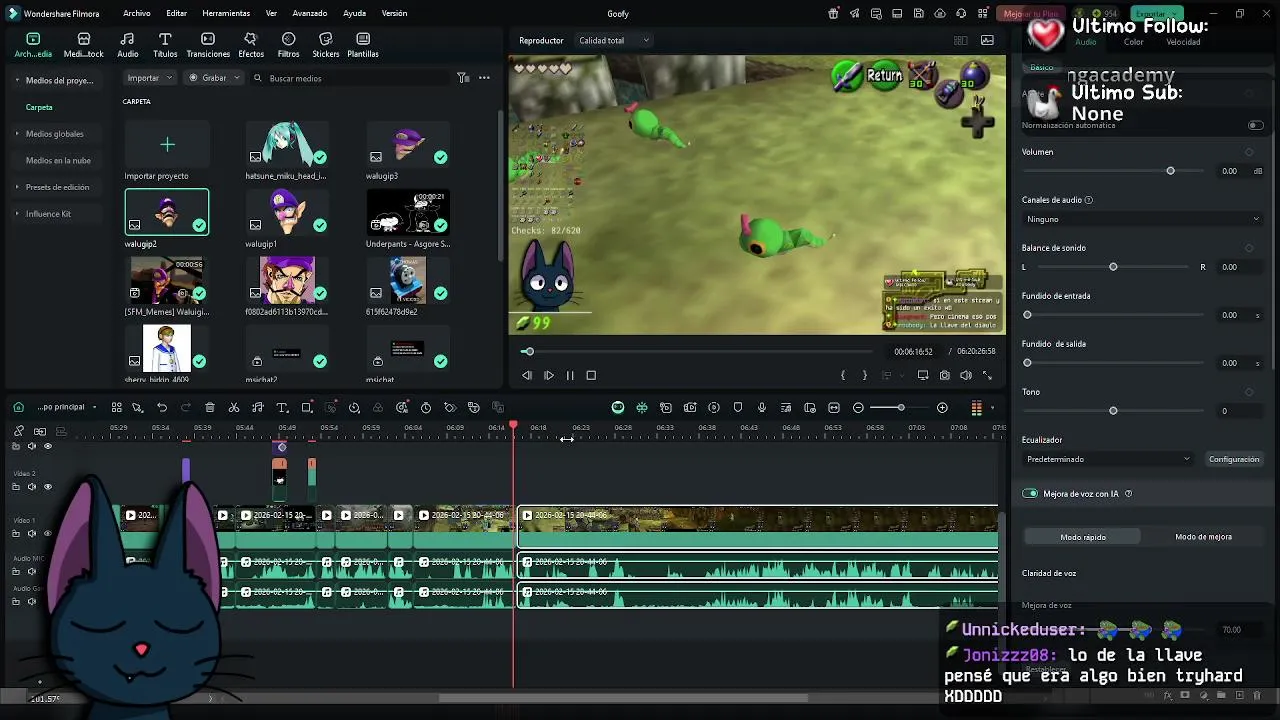
Task: Open the Herramientas menu
Action: pos(226,14)
